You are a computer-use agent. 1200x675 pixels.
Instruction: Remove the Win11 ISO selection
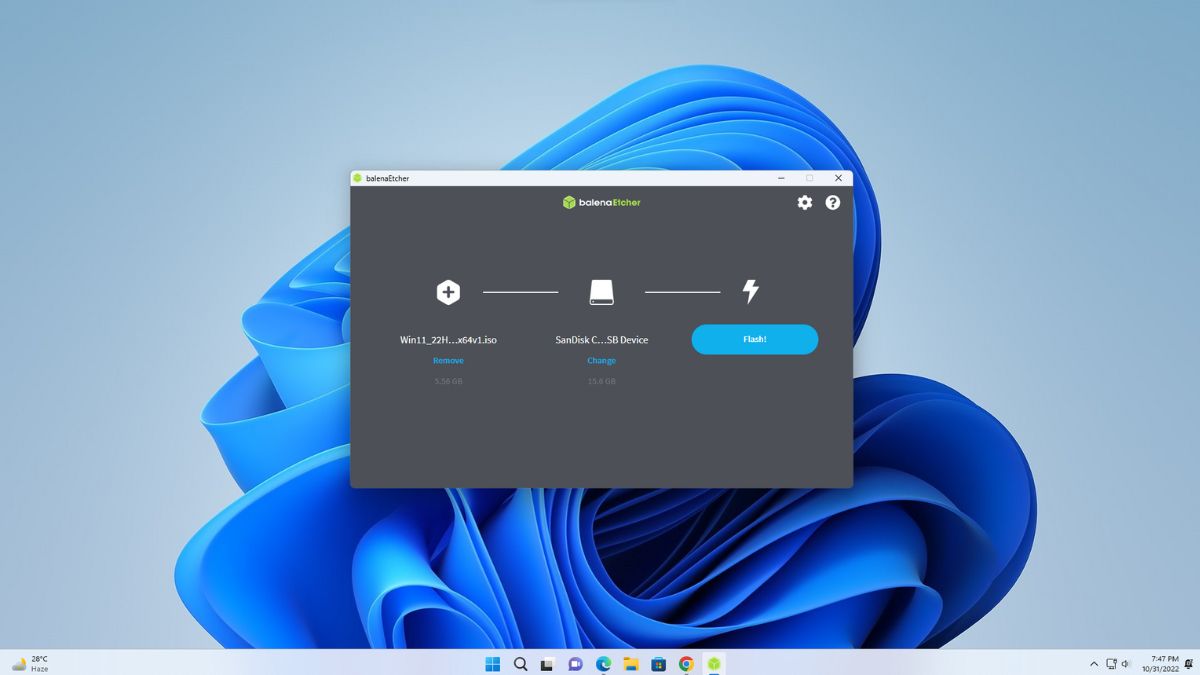pyautogui.click(x=448, y=360)
